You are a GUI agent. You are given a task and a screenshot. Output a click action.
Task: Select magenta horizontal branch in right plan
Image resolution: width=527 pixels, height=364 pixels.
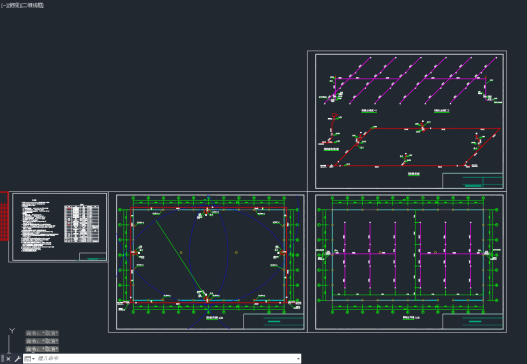coord(364,254)
